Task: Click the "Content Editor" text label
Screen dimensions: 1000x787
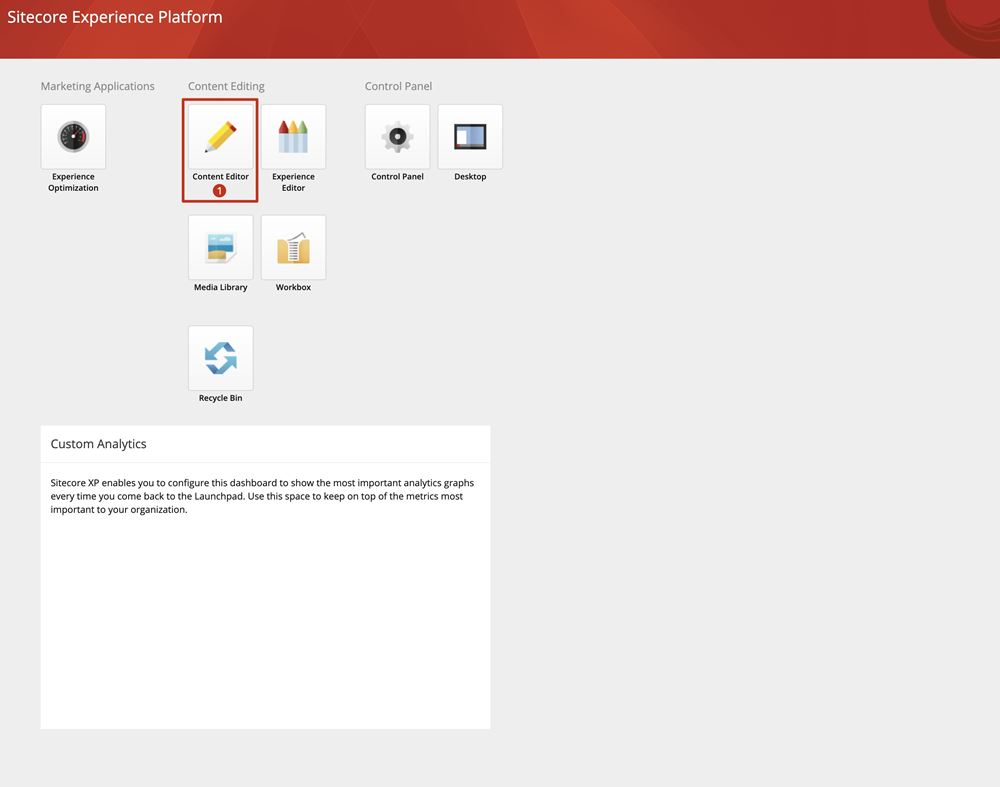Action: tap(220, 177)
